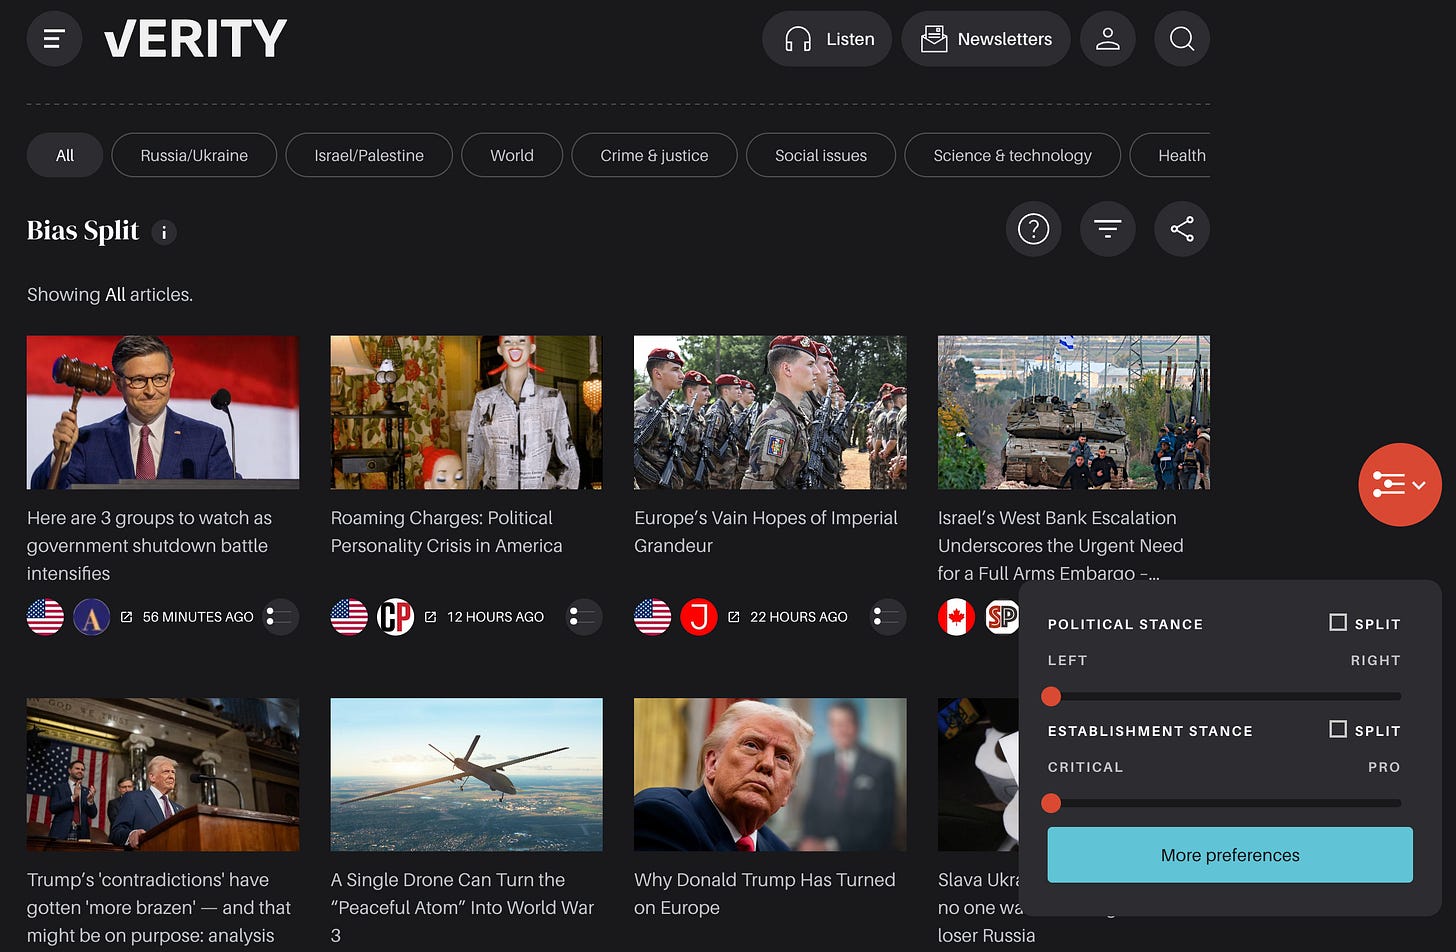Select the Russia/Ukraine category
Viewport: 1456px width, 952px height.
tap(194, 155)
